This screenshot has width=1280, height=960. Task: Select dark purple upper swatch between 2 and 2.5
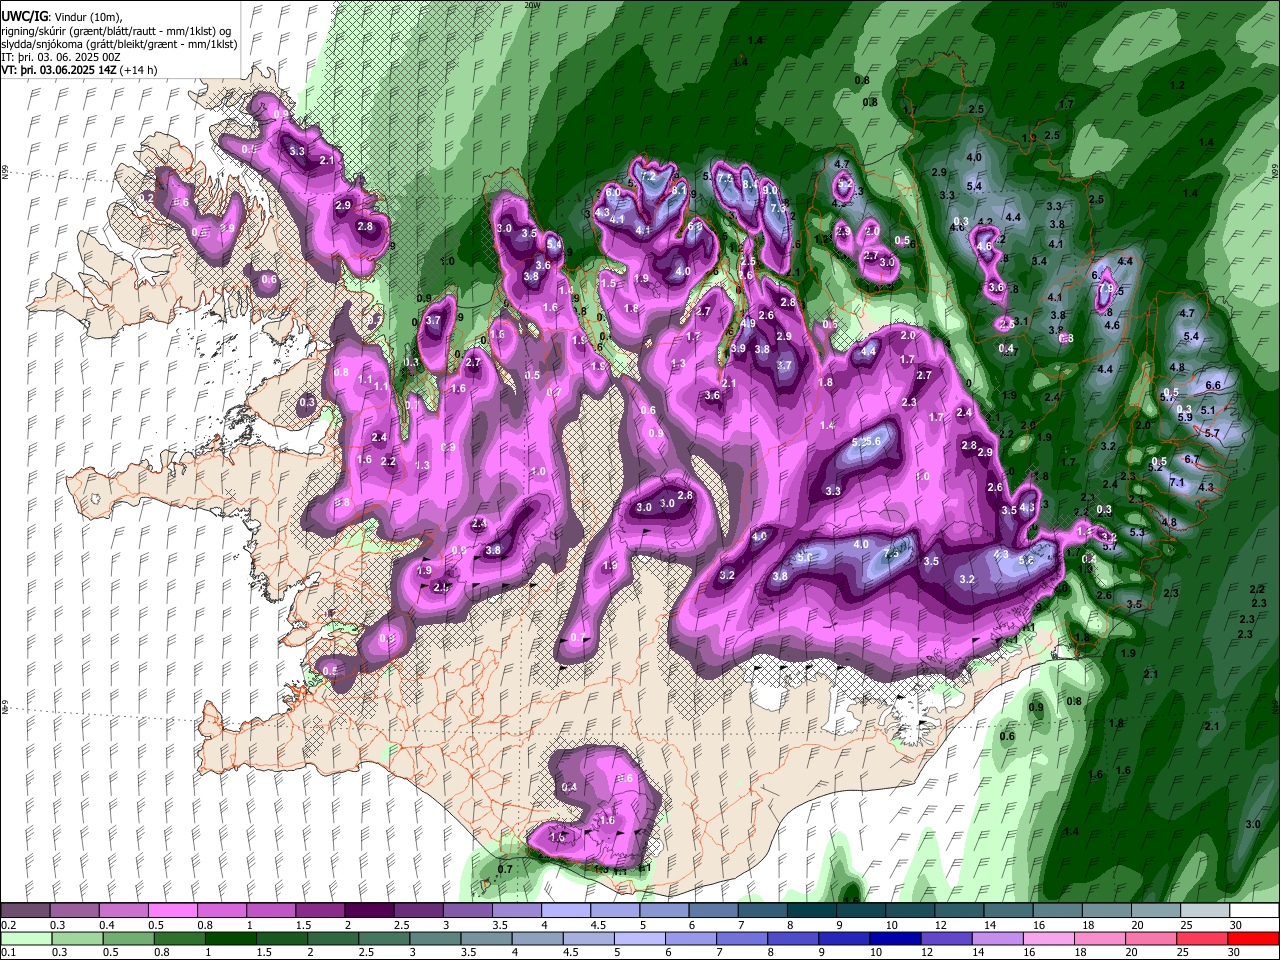(x=369, y=911)
